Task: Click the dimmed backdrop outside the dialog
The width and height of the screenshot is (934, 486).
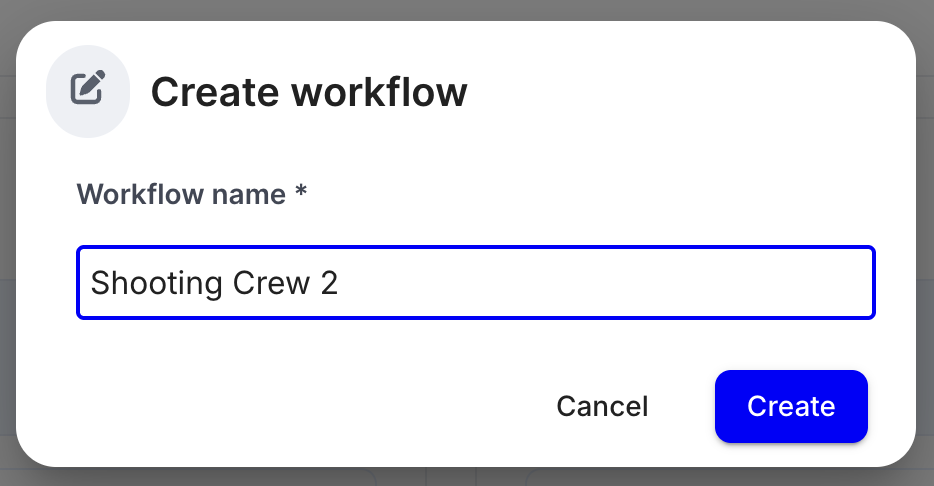Action: pos(465,8)
